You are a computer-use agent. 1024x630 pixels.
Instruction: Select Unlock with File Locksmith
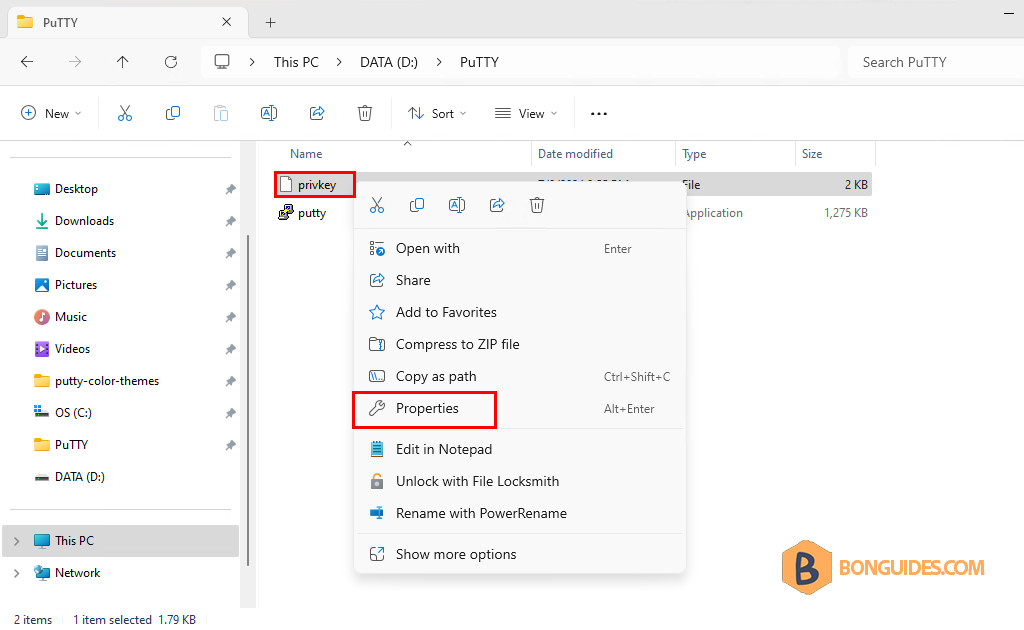point(520,482)
